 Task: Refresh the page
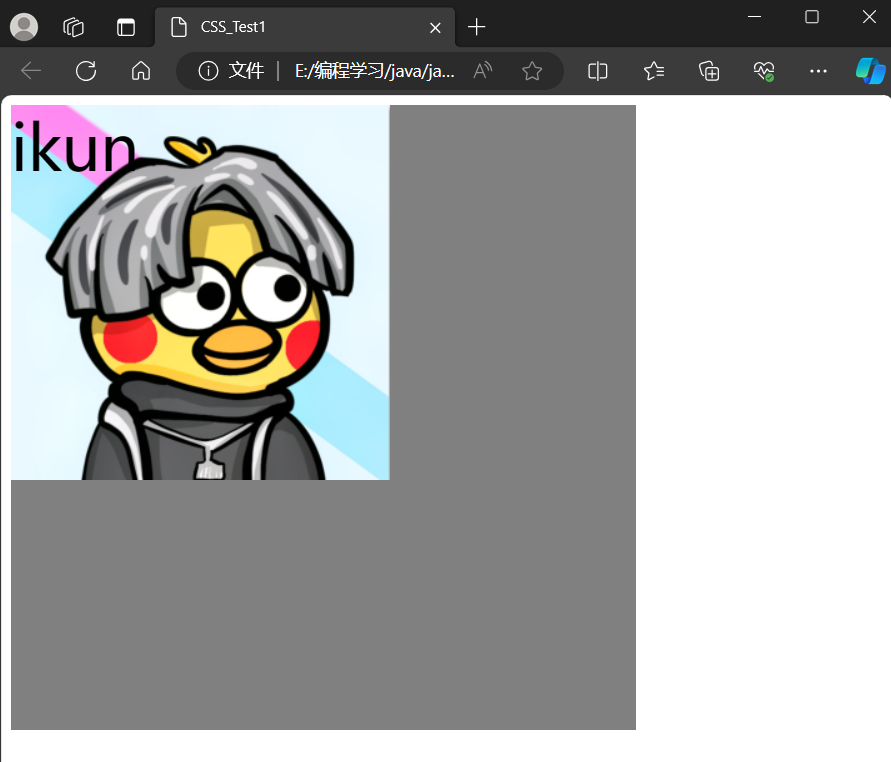click(86, 71)
